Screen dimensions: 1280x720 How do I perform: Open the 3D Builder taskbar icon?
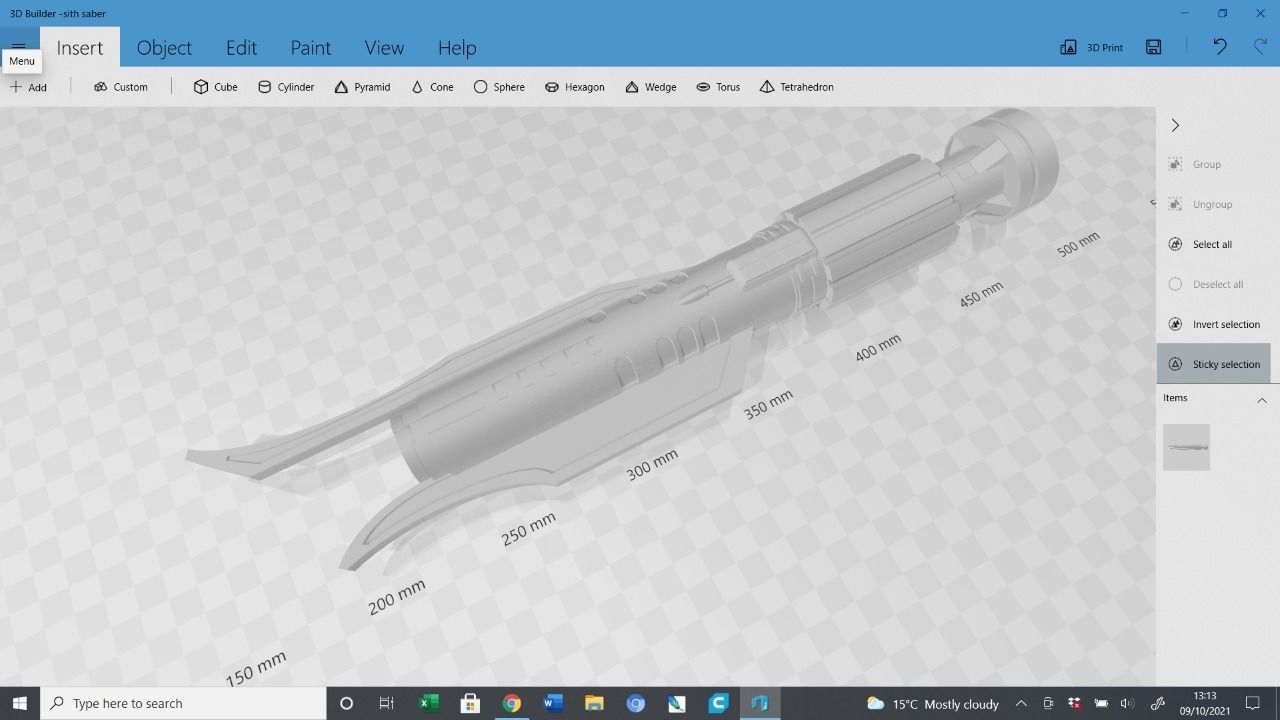759,703
